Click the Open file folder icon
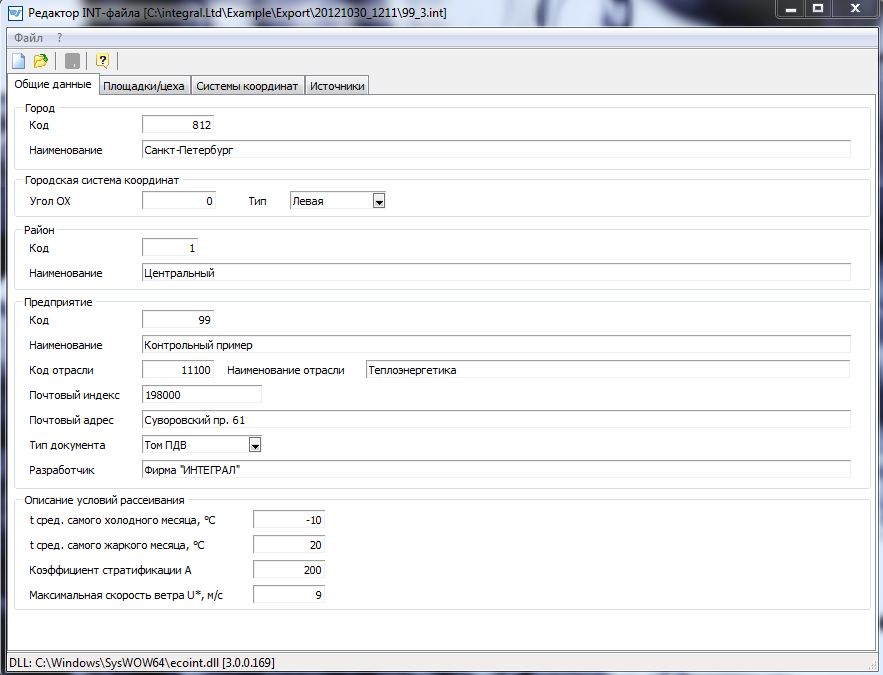The height and width of the screenshot is (675, 883). 41,61
